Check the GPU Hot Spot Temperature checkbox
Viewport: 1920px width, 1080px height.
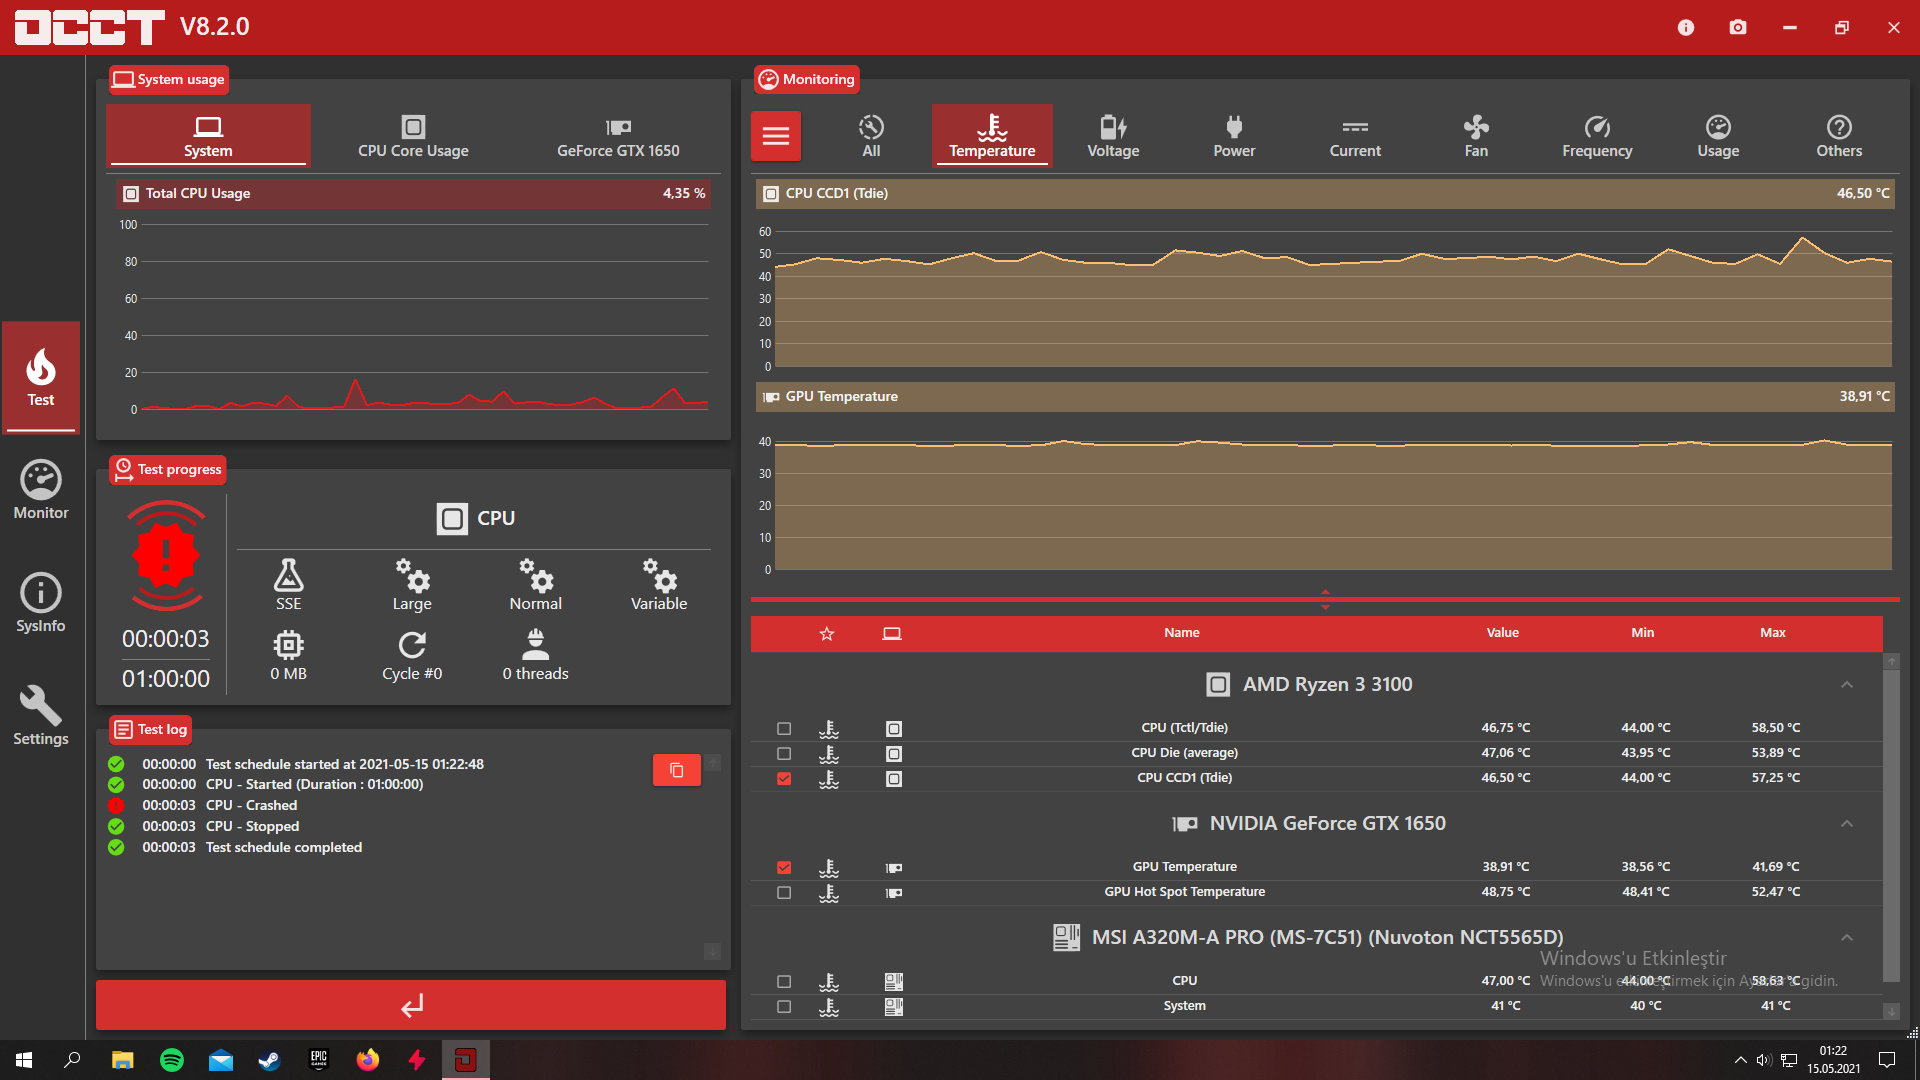(x=784, y=893)
